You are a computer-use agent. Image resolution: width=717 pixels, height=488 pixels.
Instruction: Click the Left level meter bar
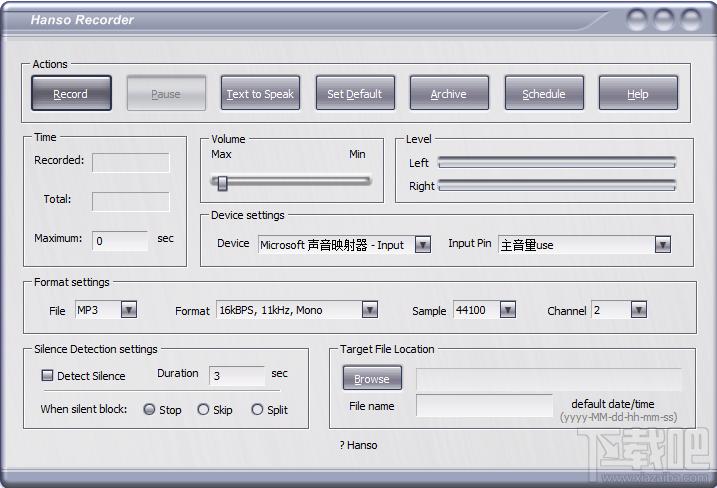[x=556, y=162]
